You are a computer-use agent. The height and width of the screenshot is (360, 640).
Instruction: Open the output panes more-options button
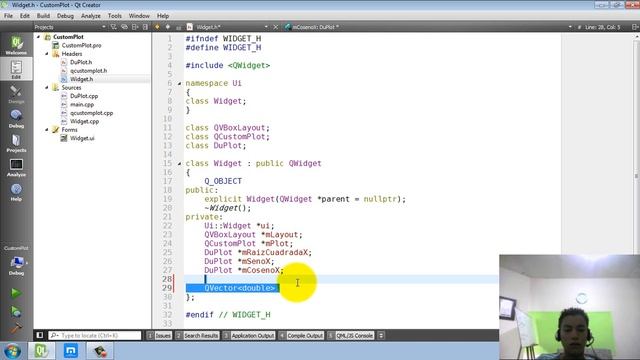click(x=381, y=336)
